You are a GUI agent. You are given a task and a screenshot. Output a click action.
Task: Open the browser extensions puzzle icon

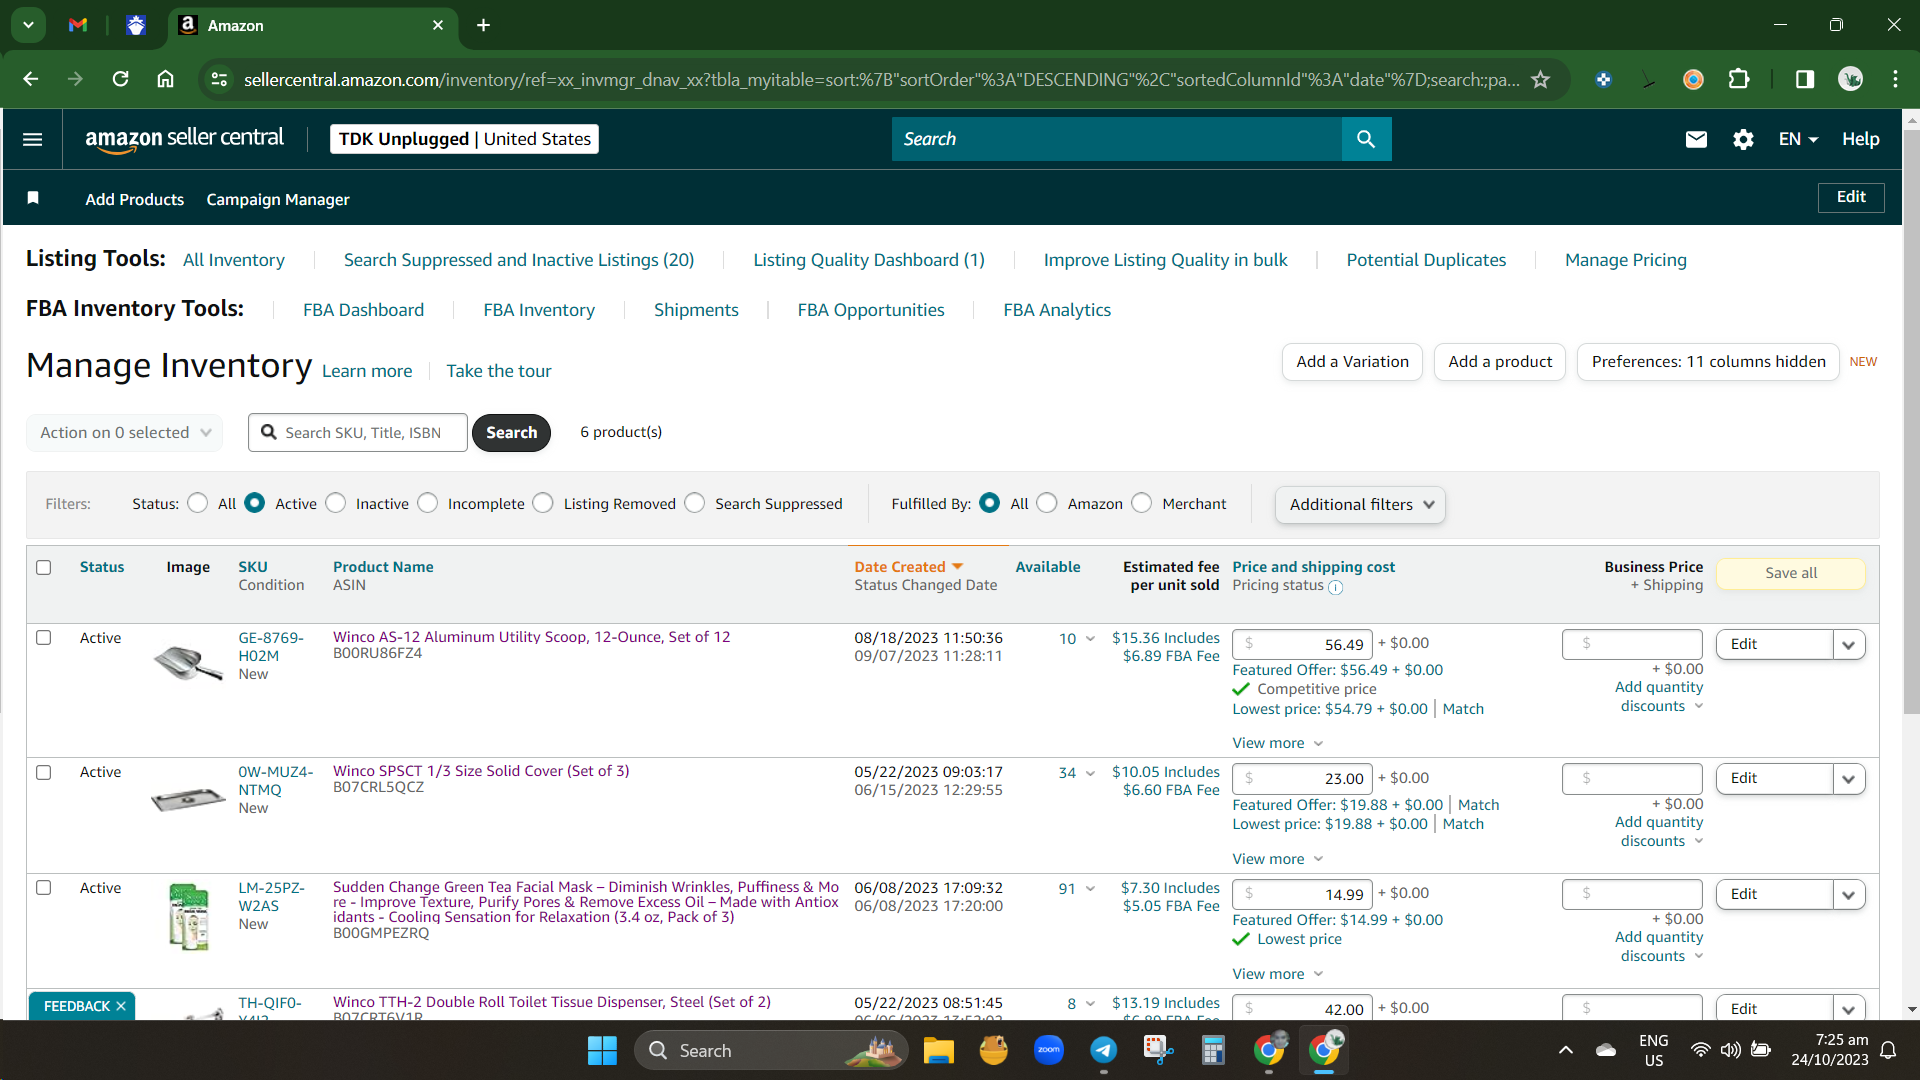click(1739, 79)
